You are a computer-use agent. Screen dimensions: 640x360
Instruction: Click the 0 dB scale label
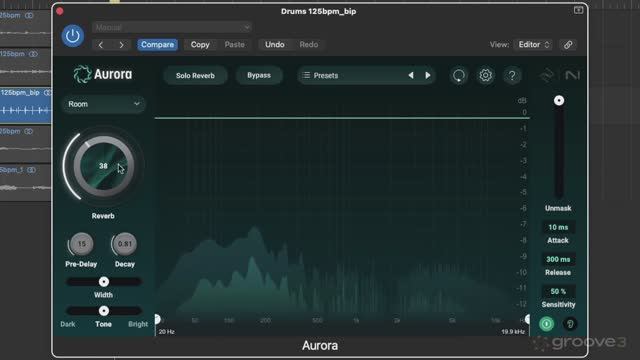(x=524, y=113)
